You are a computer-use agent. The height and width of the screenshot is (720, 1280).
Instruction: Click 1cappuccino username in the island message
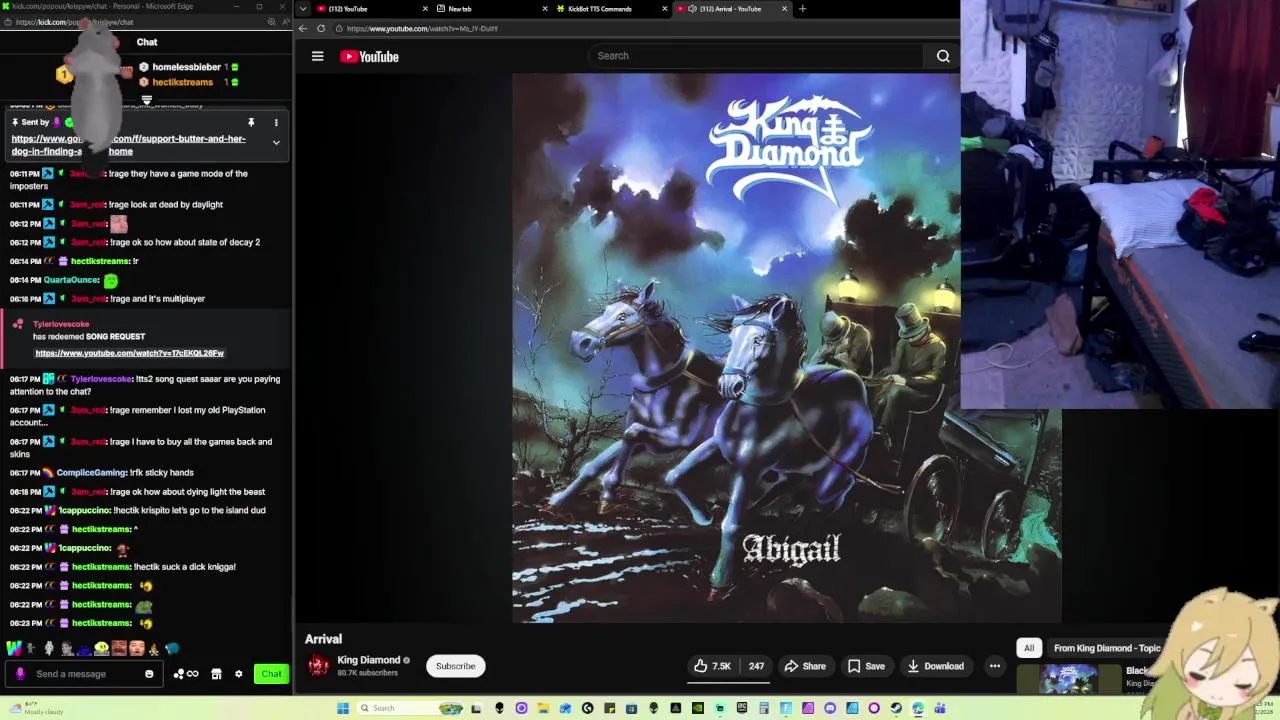(x=84, y=510)
